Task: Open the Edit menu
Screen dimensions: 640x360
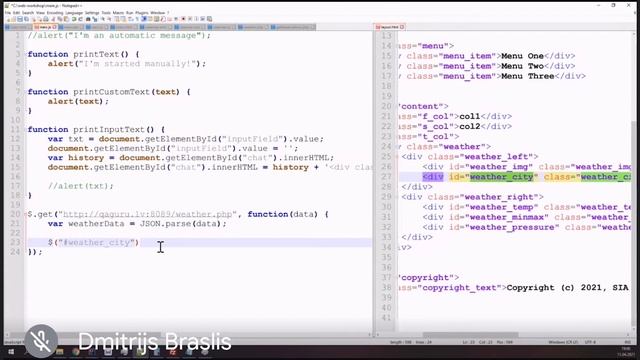Action: tap(16, 13)
